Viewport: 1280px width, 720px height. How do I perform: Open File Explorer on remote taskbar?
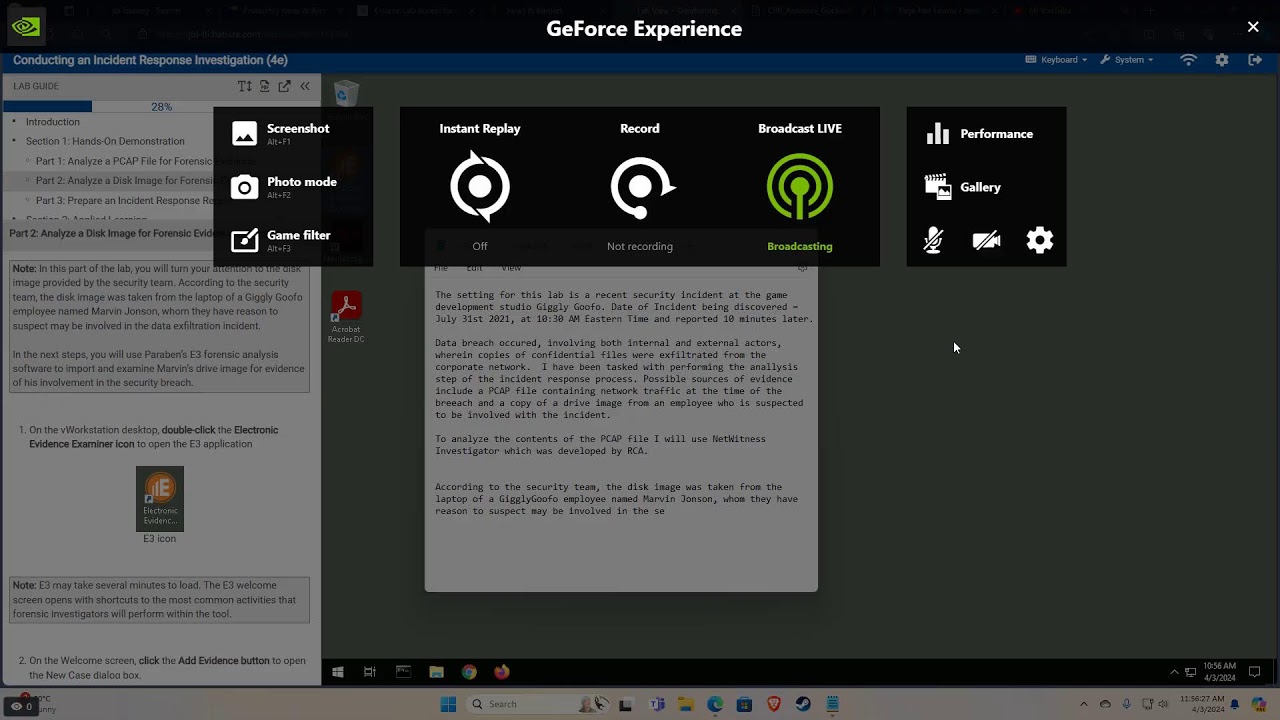(x=436, y=672)
